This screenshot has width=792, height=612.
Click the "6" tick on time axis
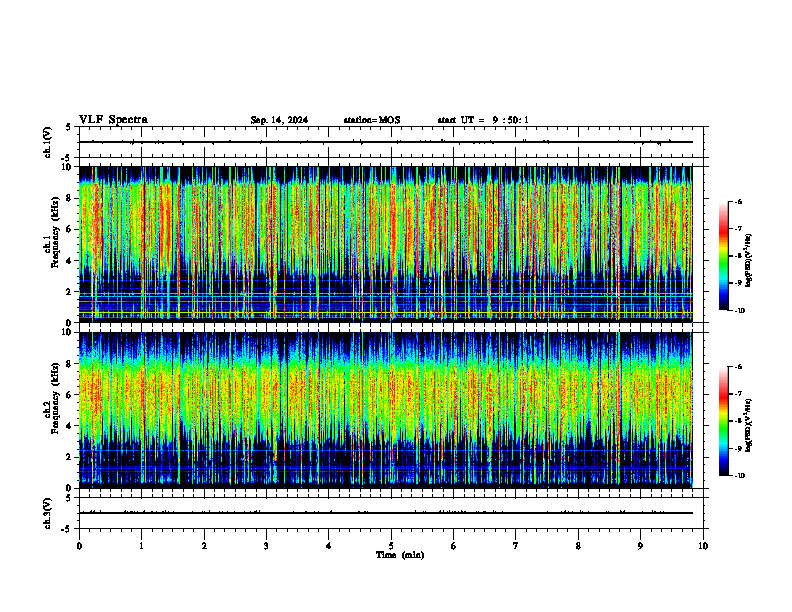(453, 546)
